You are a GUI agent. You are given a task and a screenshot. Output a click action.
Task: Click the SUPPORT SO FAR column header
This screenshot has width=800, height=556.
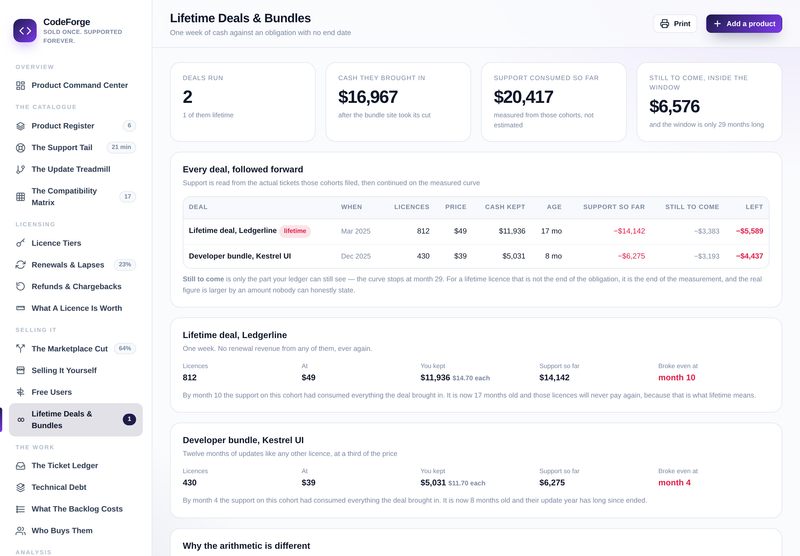[x=614, y=207]
